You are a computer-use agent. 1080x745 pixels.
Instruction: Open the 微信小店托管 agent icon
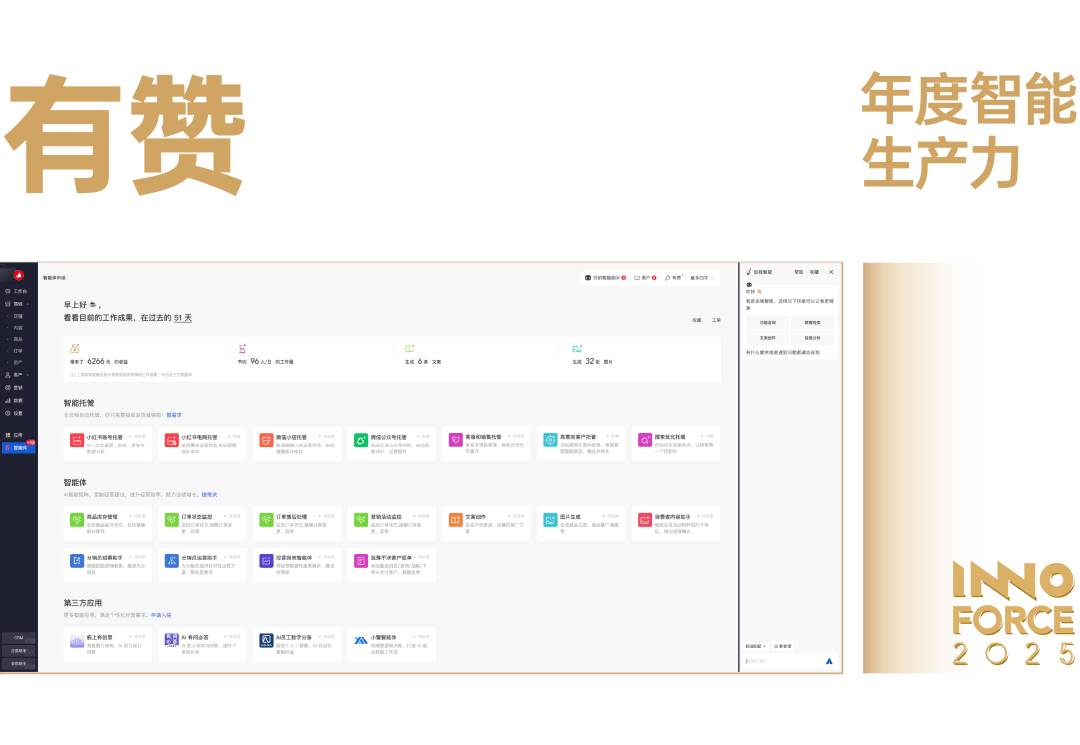pyautogui.click(x=361, y=440)
